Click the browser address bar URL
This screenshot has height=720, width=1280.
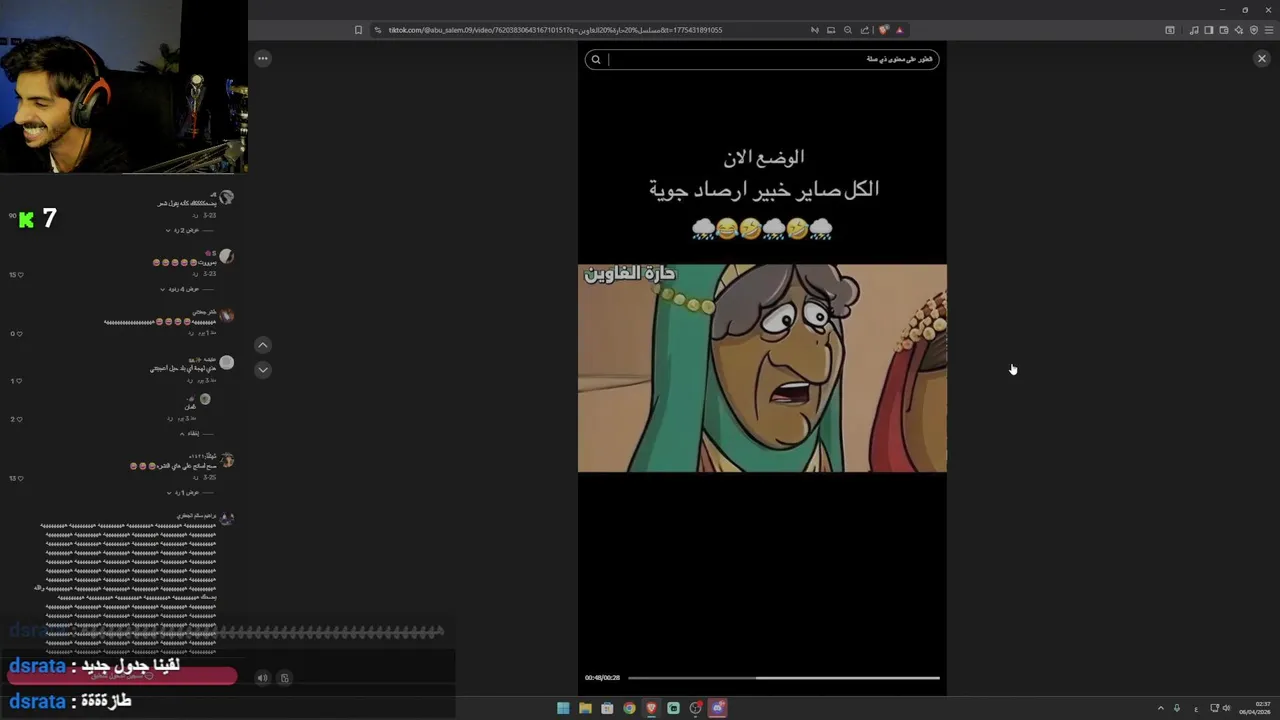point(555,30)
